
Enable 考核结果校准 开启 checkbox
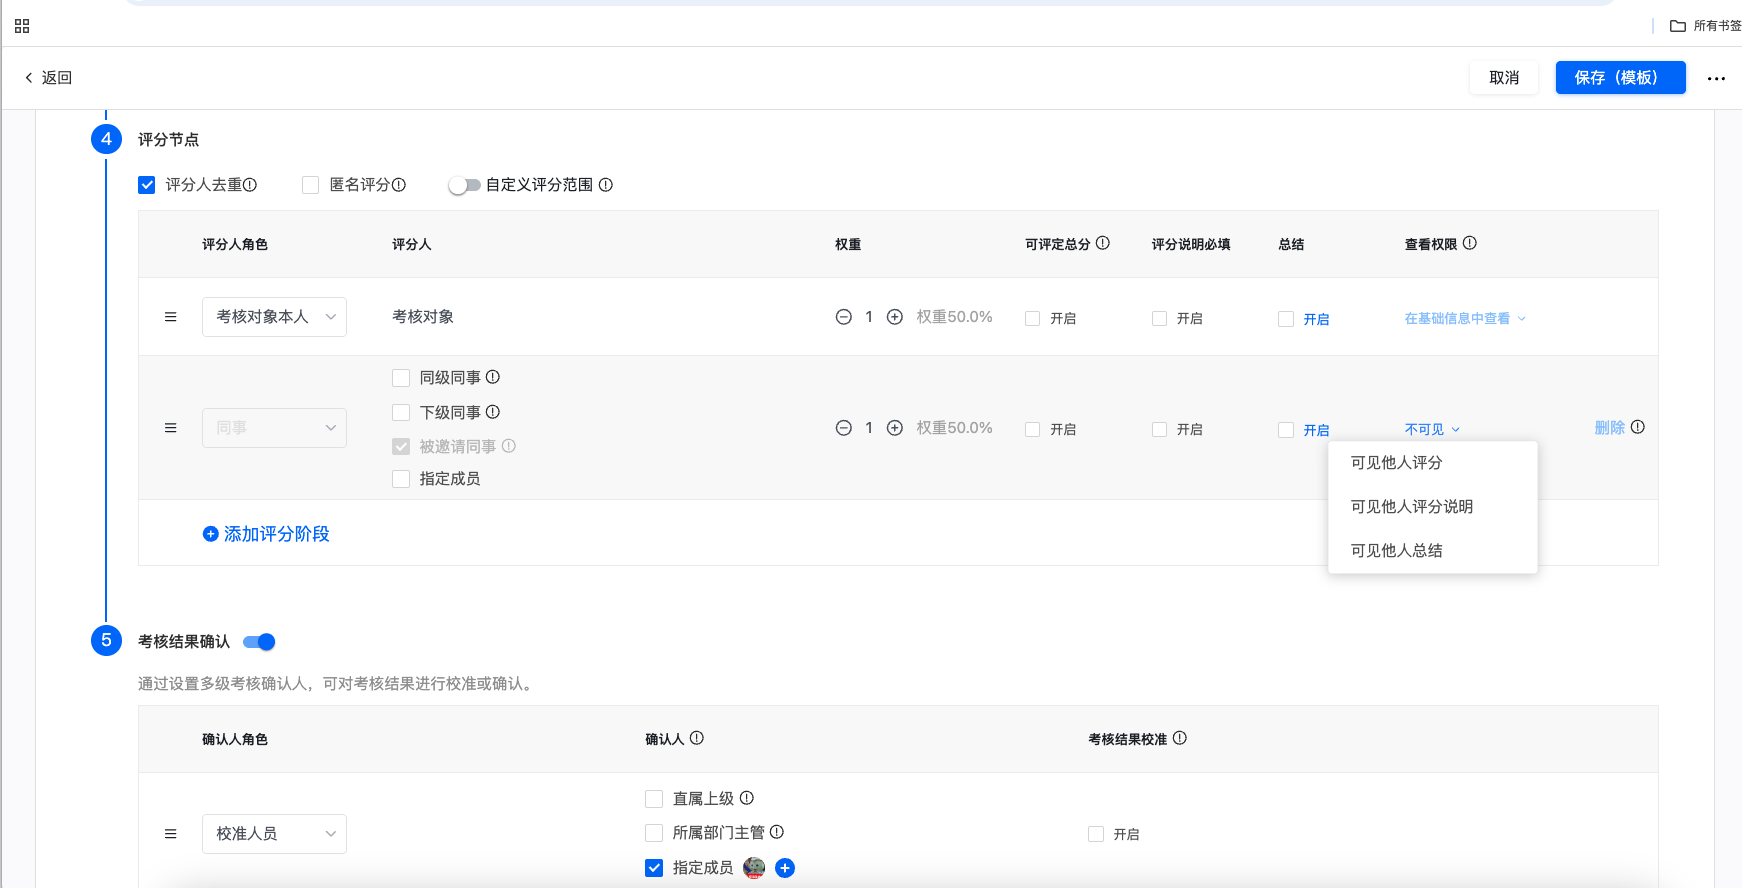1096,834
